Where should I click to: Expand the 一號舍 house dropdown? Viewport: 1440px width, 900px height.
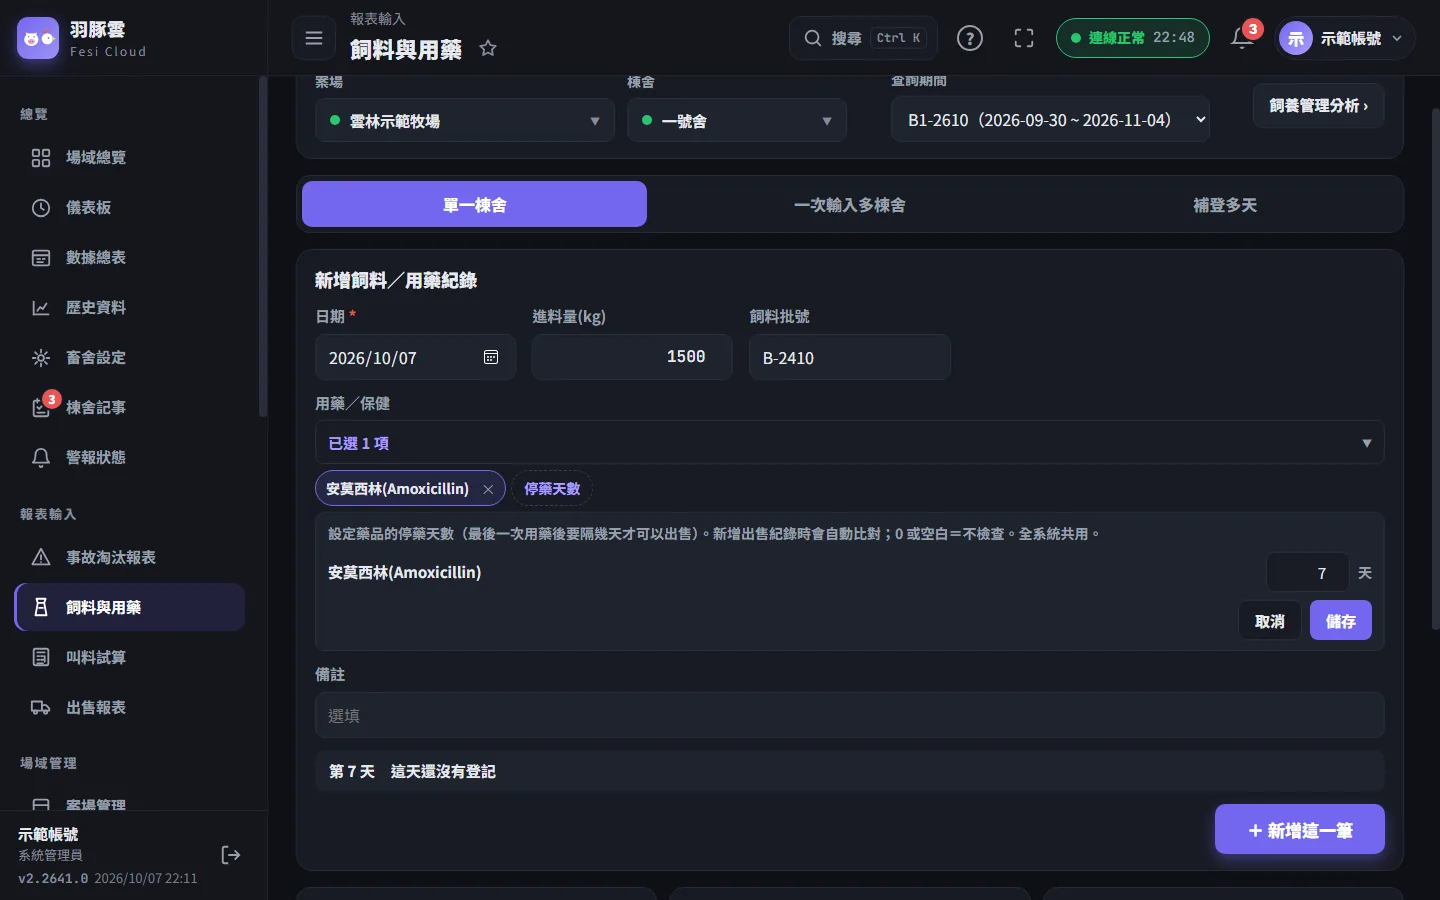click(x=737, y=120)
